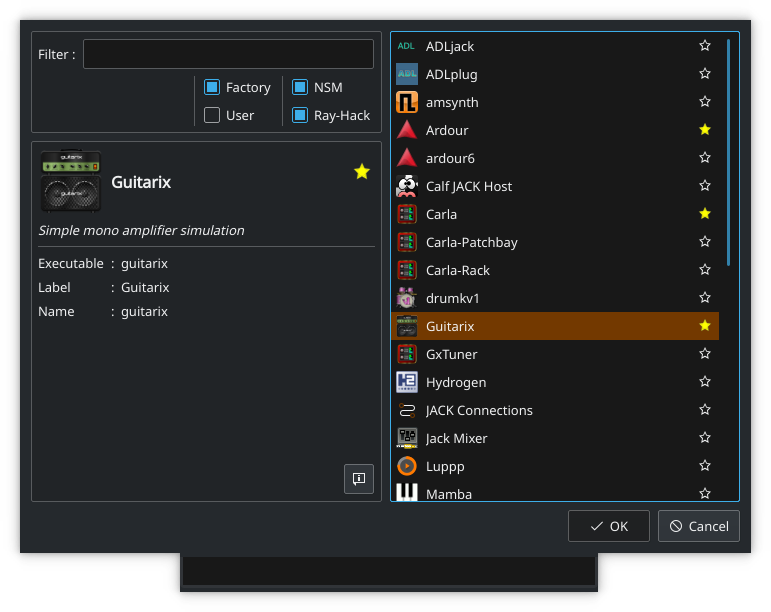Dismiss dialog with Cancel button

pos(699,526)
